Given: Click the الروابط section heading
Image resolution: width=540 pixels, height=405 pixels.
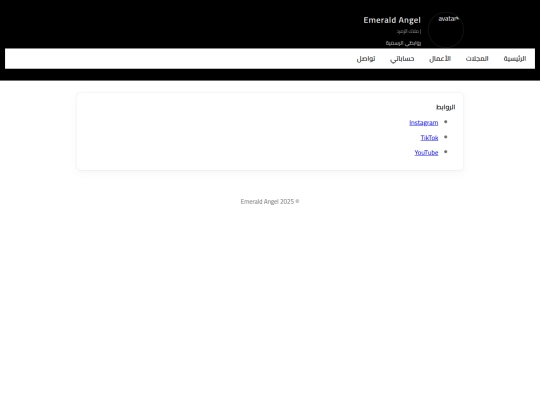Looking at the screenshot, I should click(445, 107).
